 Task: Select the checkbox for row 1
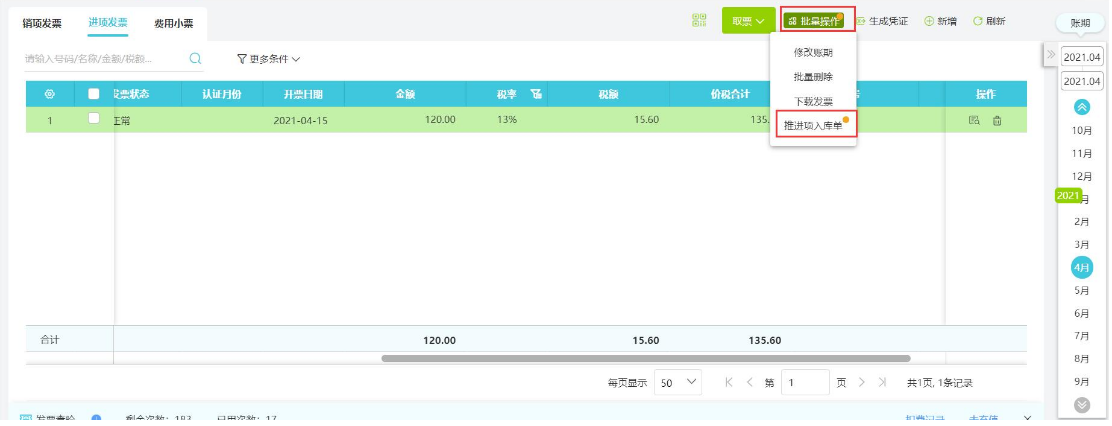94,119
